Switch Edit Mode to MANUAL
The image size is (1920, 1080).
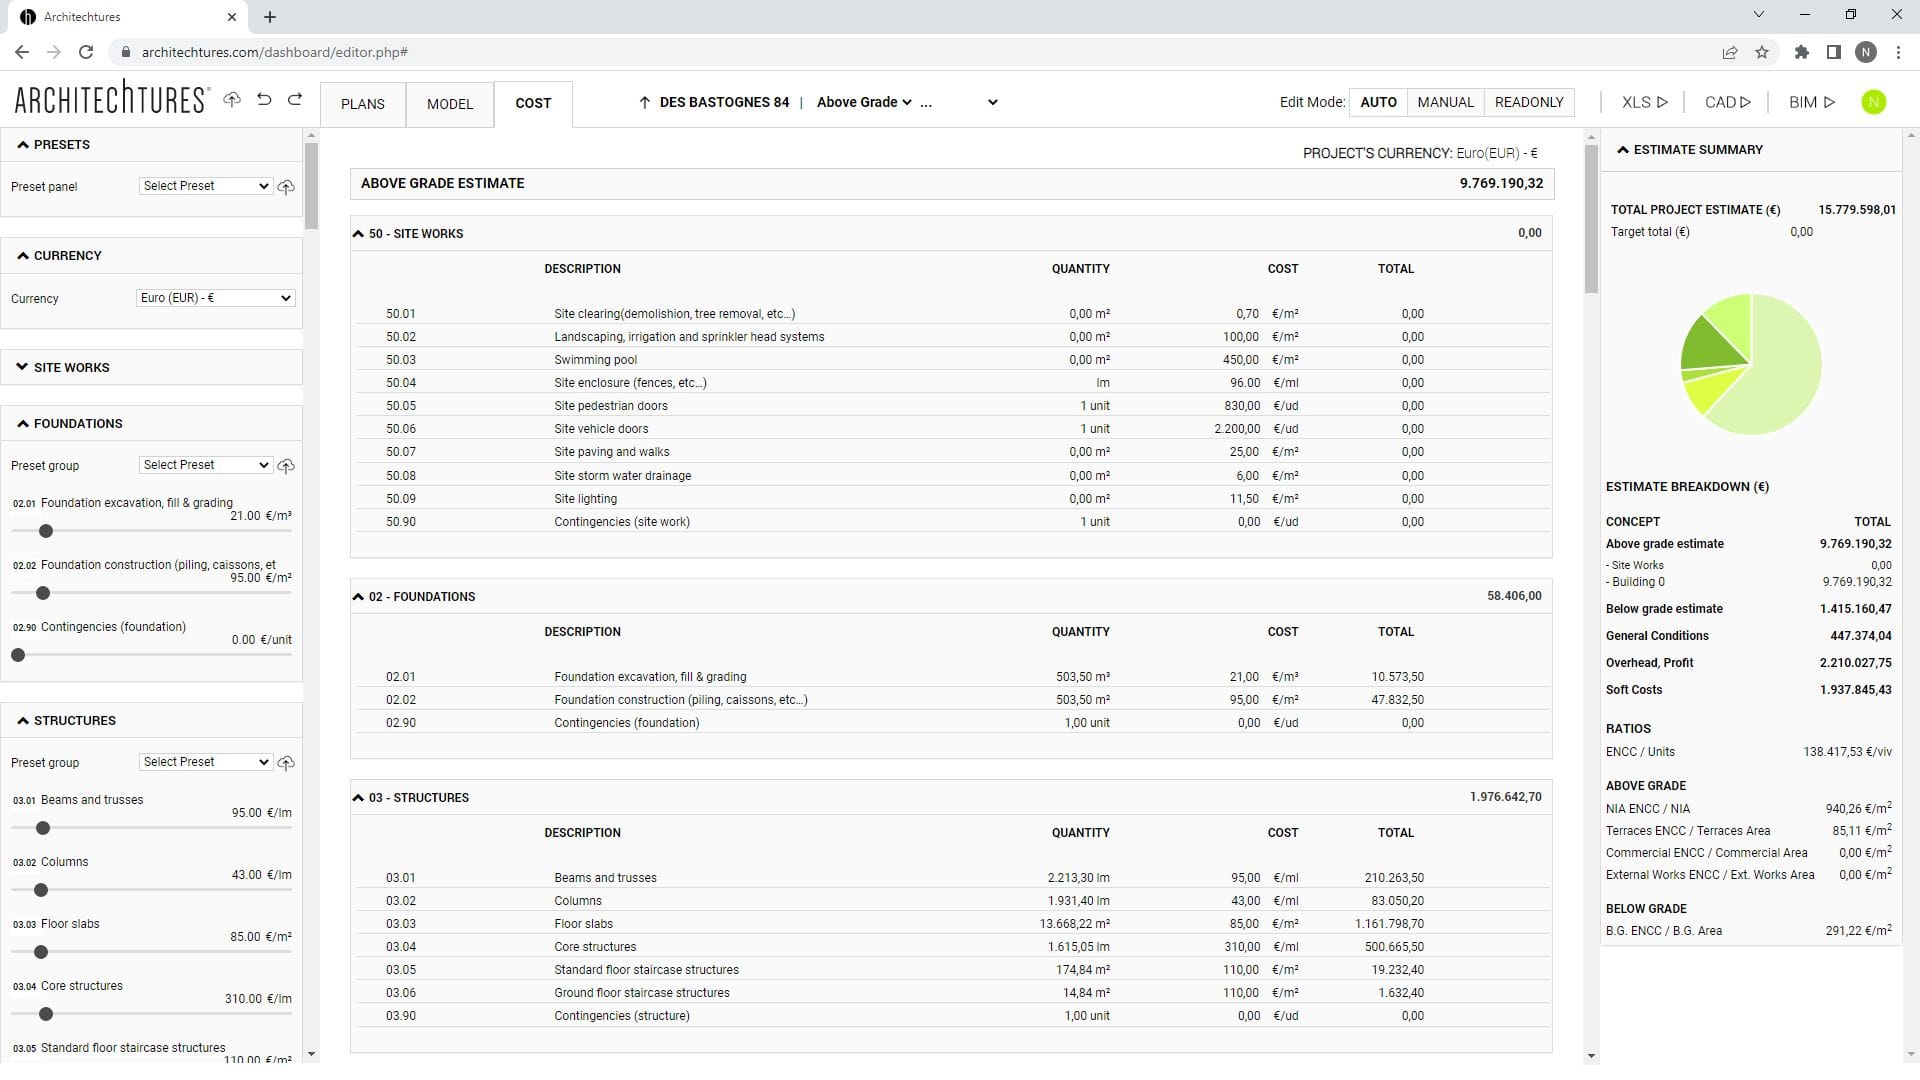pyautogui.click(x=1445, y=102)
